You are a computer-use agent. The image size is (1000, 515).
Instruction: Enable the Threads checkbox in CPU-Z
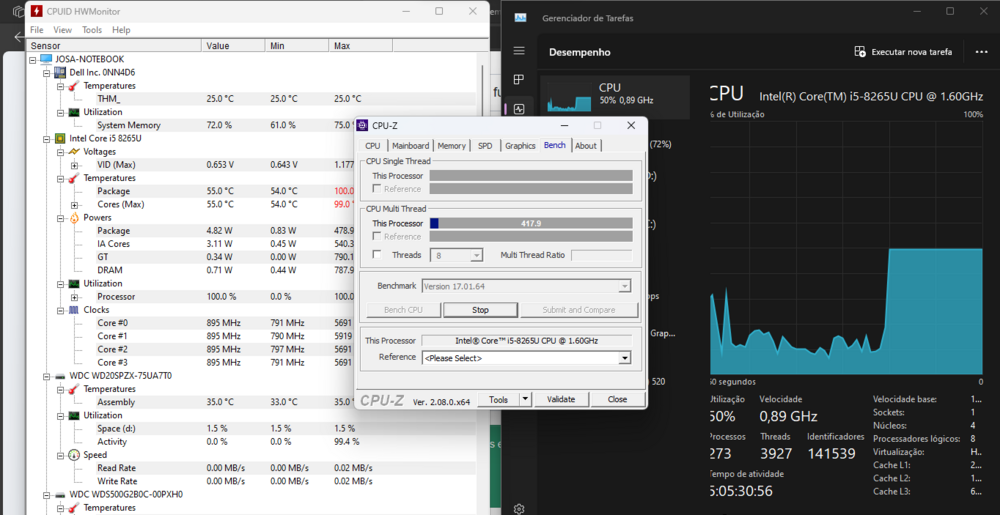pos(377,255)
